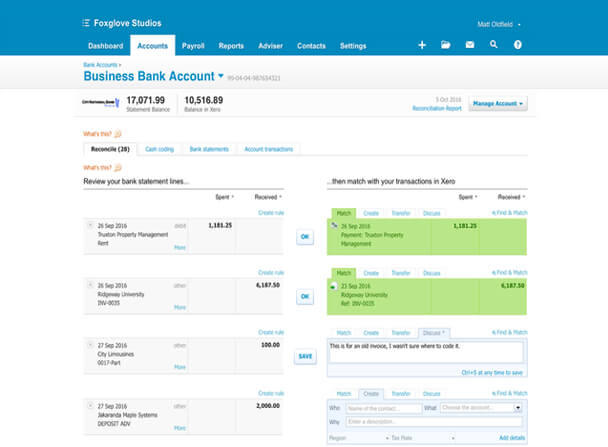Sort by Spent in bank statement lines
This screenshot has height=447, width=608.
(225, 197)
